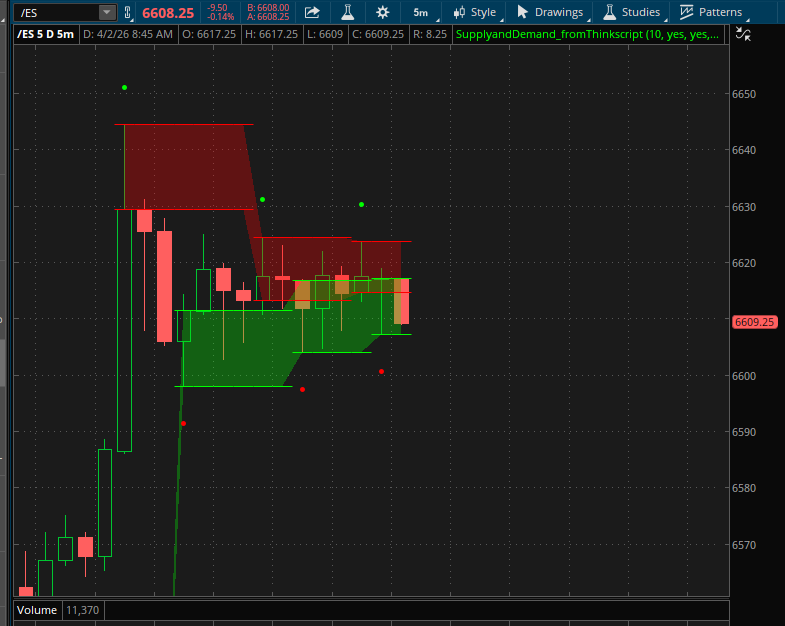Image resolution: width=785 pixels, height=626 pixels.
Task: Click the collapse icon right of the chart header
Action: [x=742, y=33]
